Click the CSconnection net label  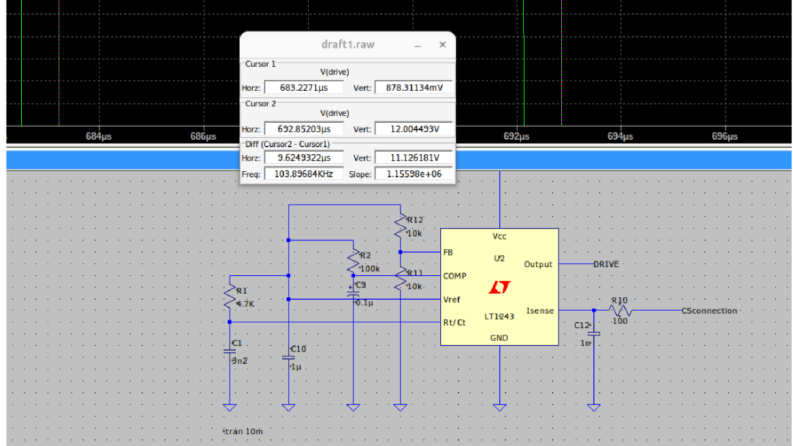pyautogui.click(x=709, y=310)
